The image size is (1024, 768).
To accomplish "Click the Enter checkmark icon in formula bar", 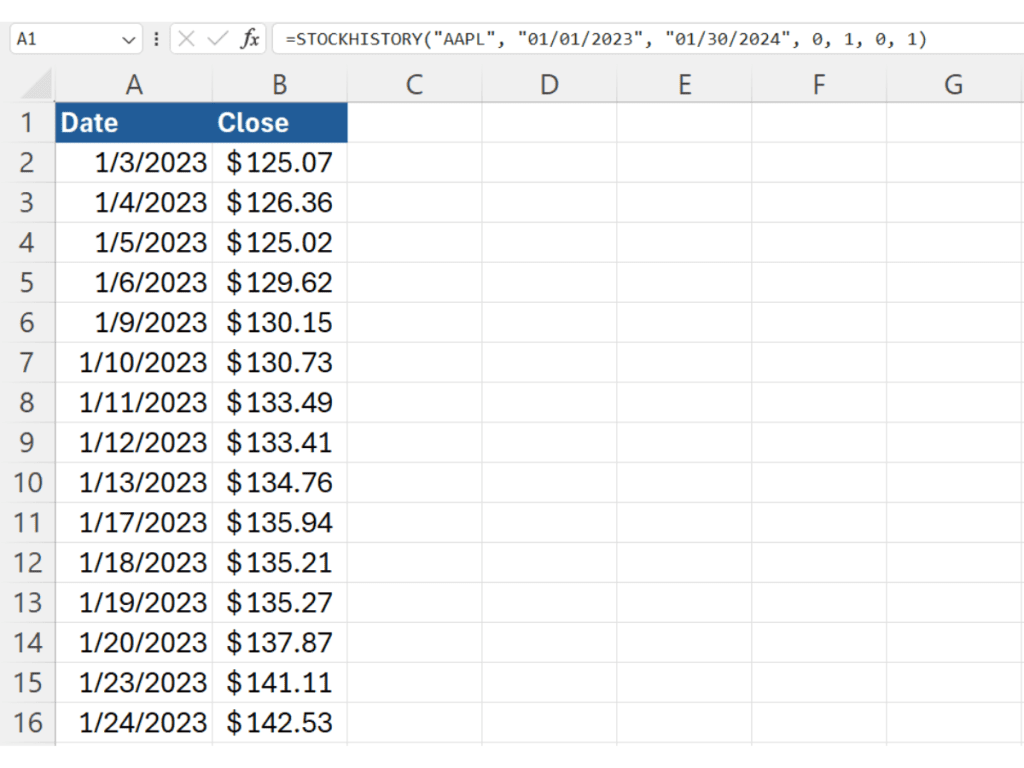I will click(x=217, y=39).
